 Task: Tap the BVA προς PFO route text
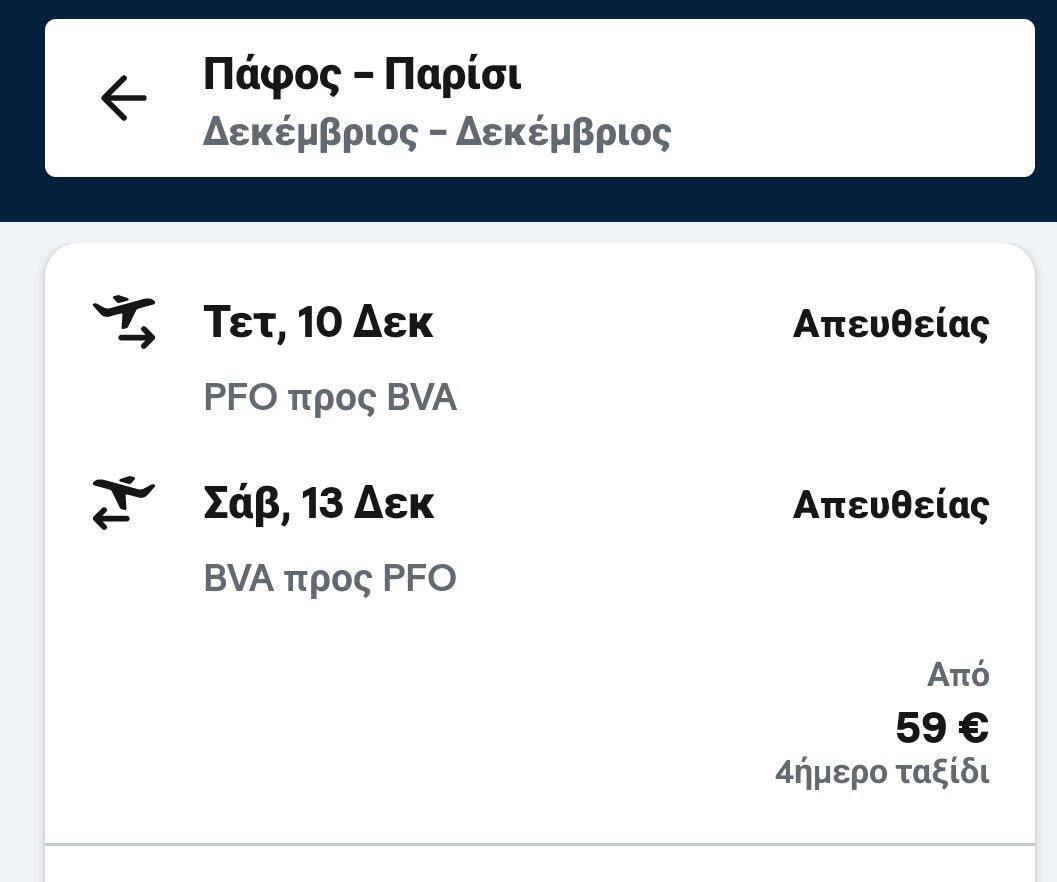(330, 578)
